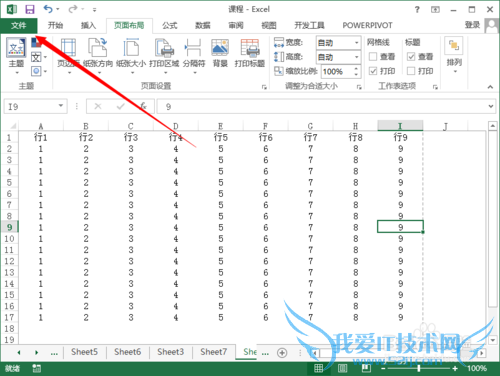Click the macro recording icon in status bar
This screenshot has height=376, width=500.
tap(36, 368)
